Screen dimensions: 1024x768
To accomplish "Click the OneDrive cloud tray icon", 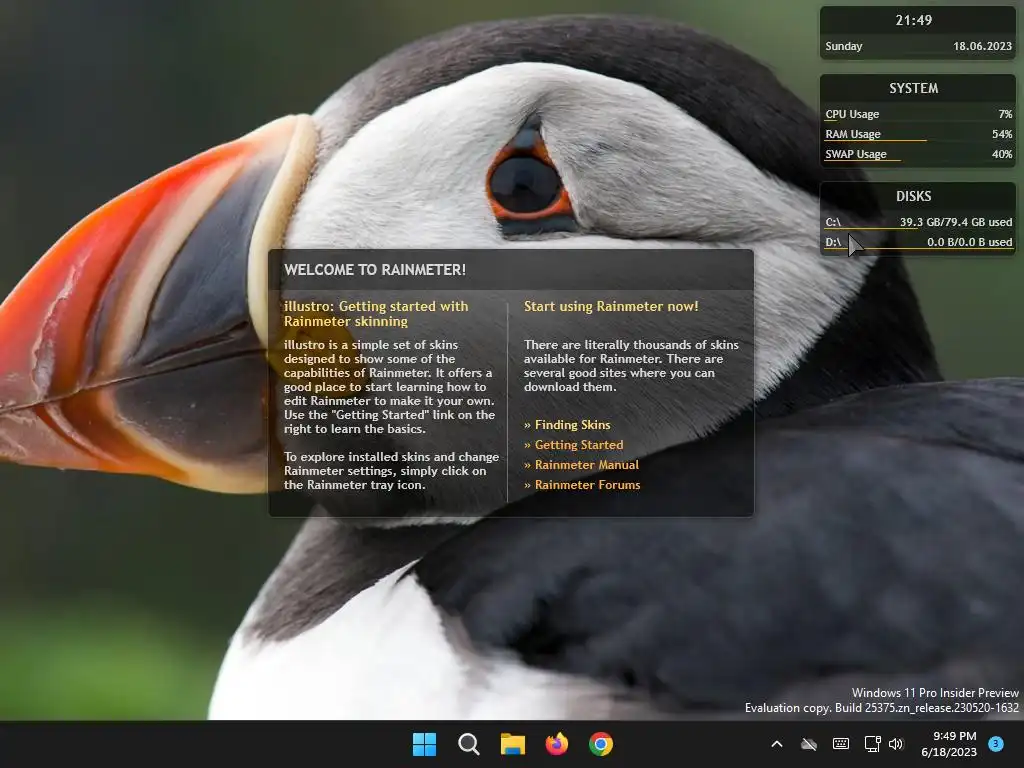I will [808, 744].
